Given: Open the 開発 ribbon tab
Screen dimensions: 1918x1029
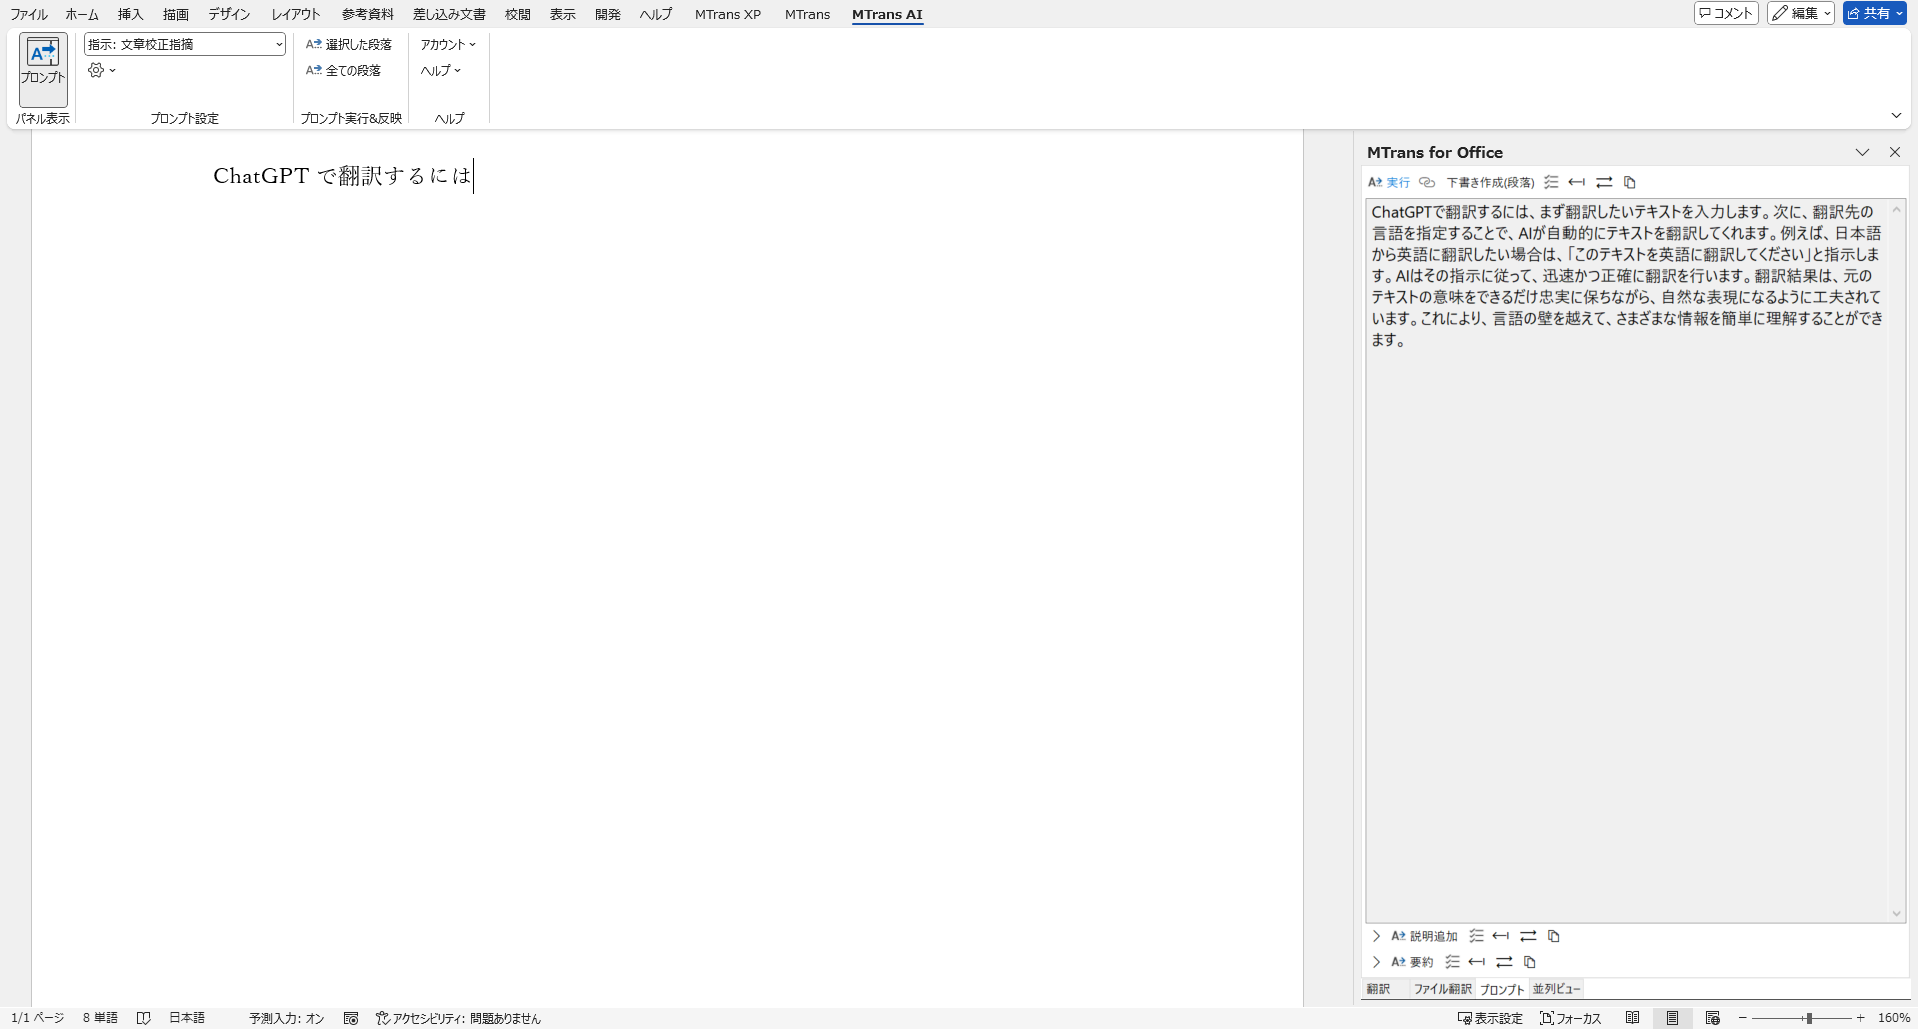Looking at the screenshot, I should pyautogui.click(x=608, y=14).
